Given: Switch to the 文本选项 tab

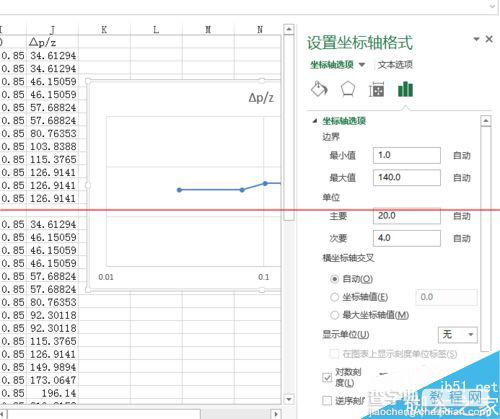Looking at the screenshot, I should [395, 64].
